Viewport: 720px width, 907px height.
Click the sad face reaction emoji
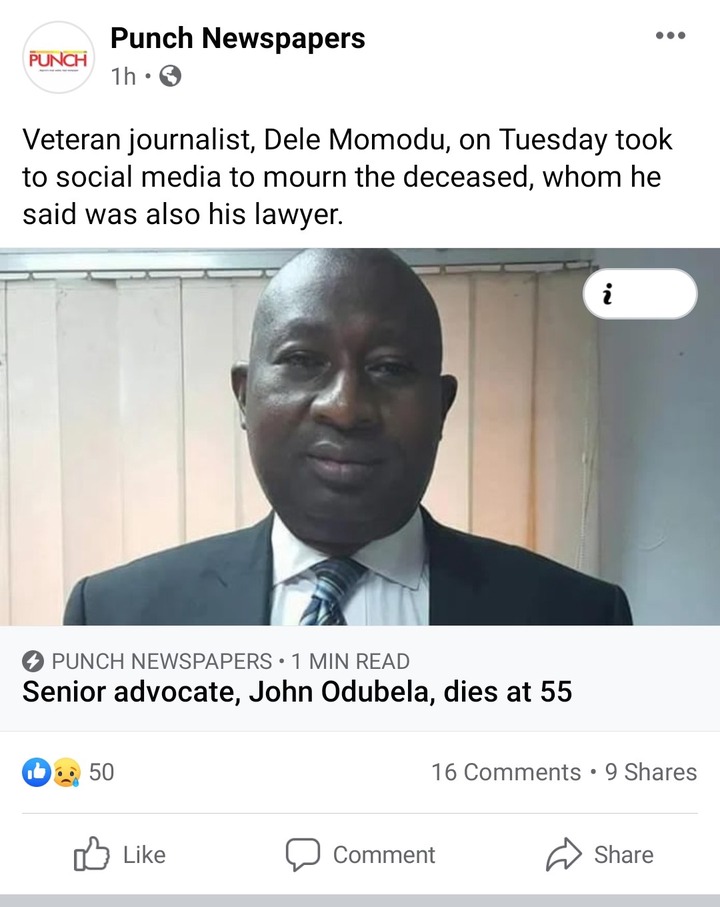66,772
